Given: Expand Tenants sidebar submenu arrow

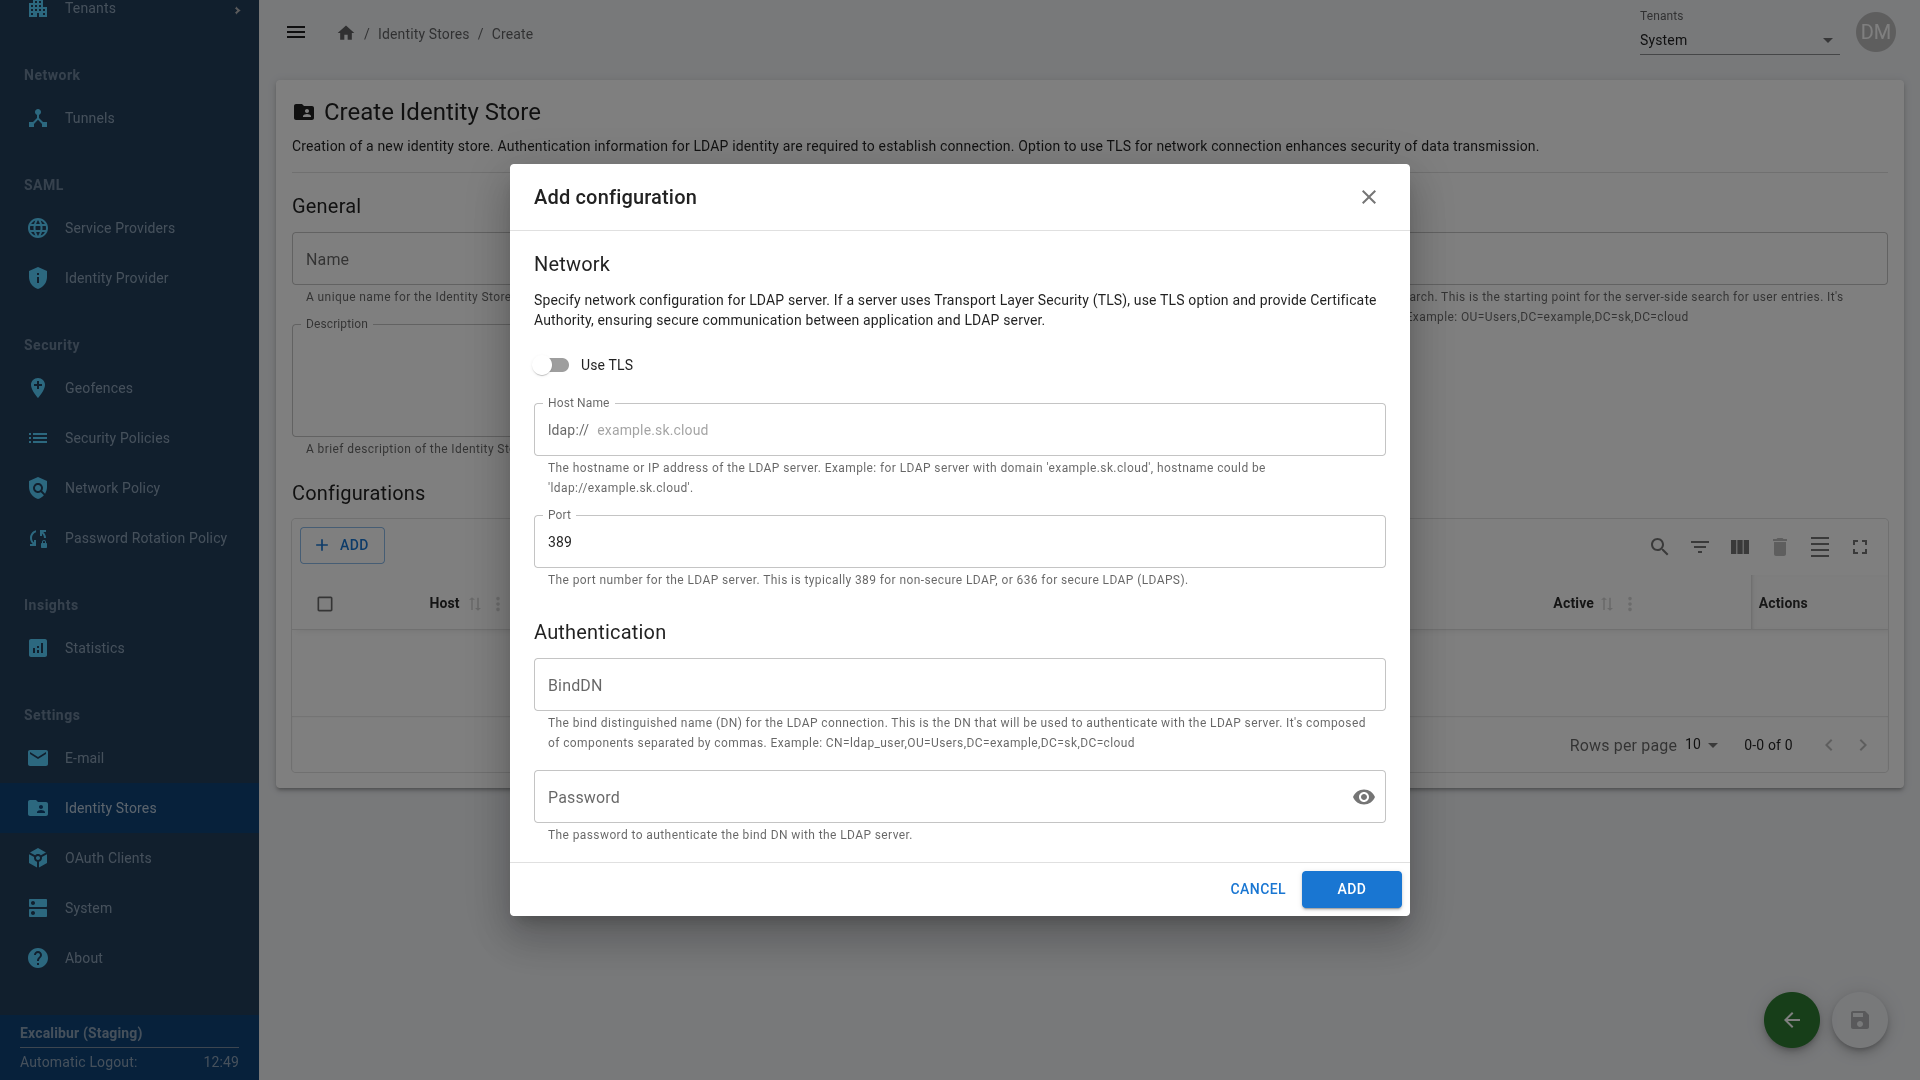Looking at the screenshot, I should 237,10.
